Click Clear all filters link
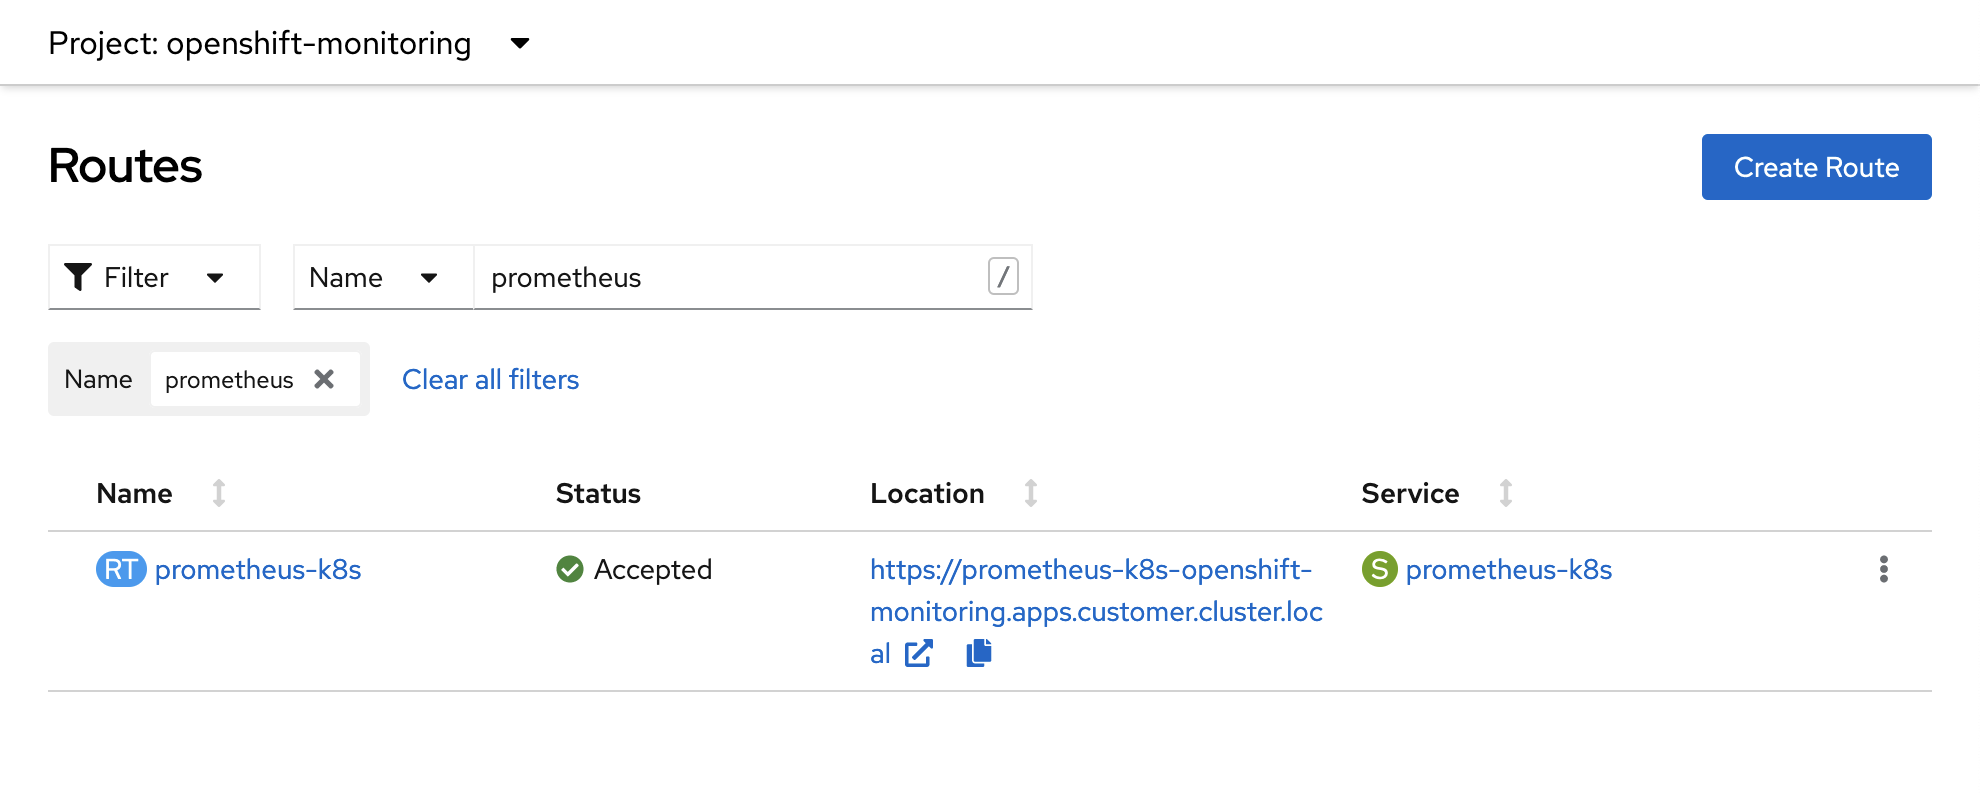This screenshot has height=794, width=1980. (490, 379)
